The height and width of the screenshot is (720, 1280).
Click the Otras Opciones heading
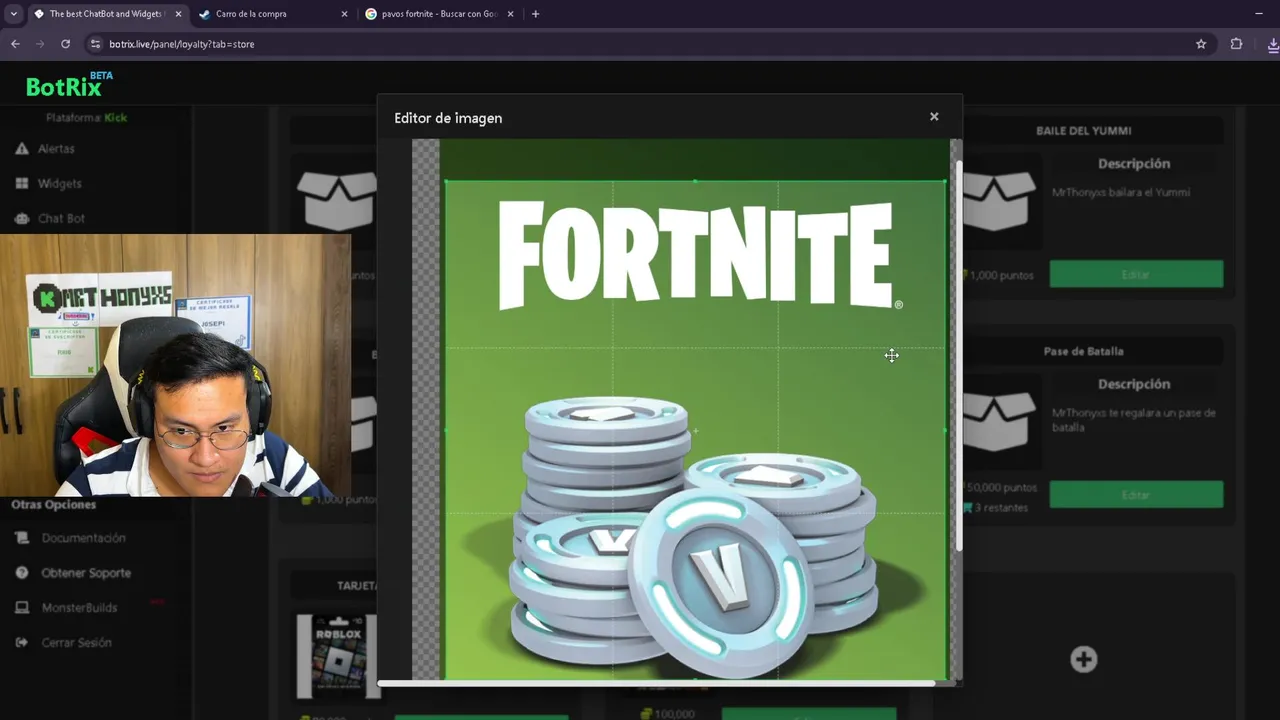54,505
